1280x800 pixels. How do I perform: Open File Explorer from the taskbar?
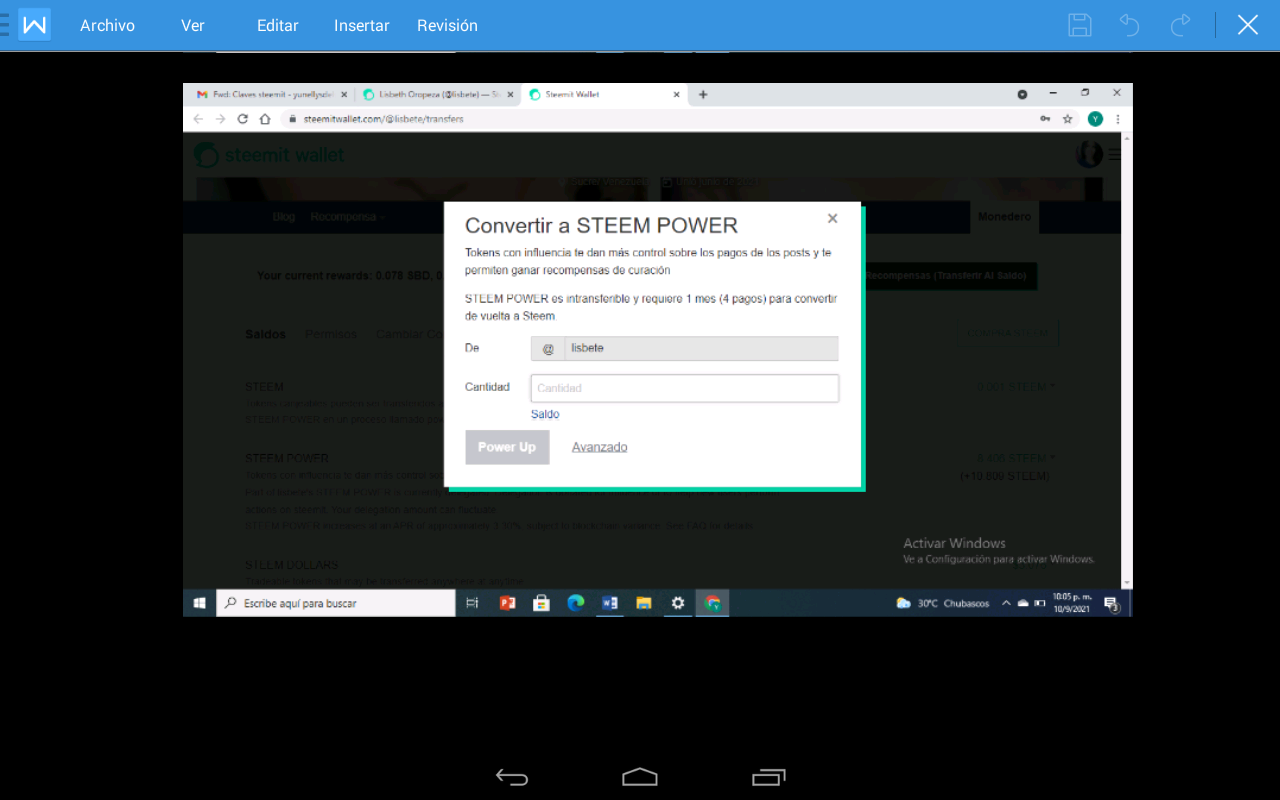(x=644, y=603)
